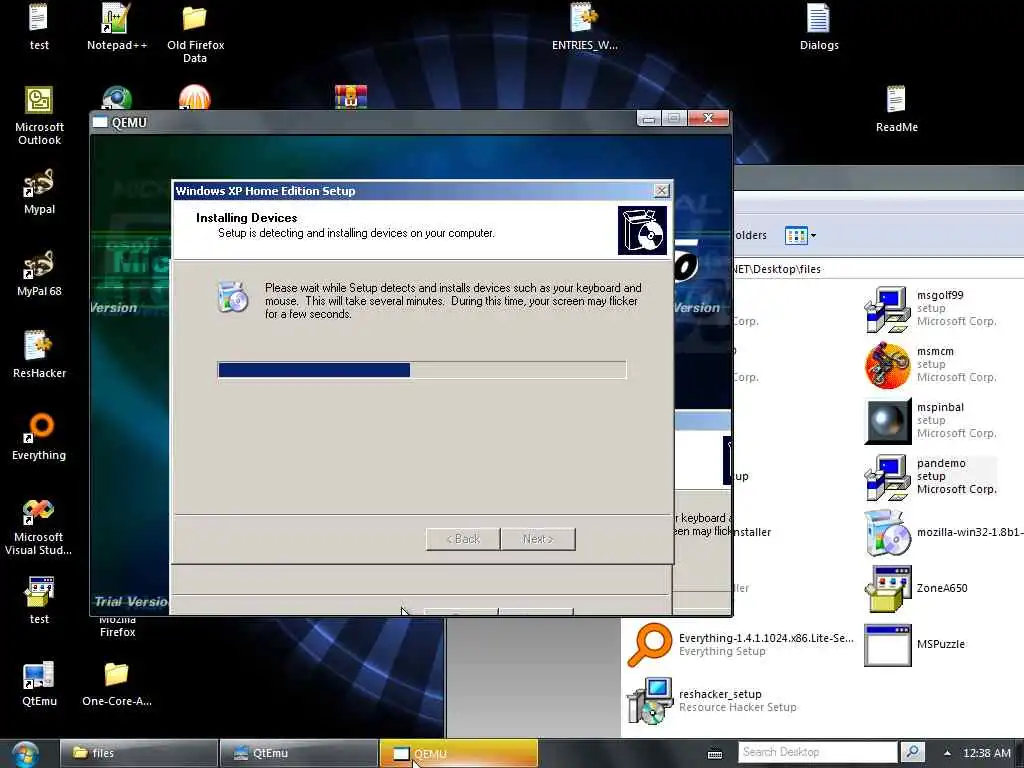Screen dimensions: 1024x768
Task: Select ZoneA650 file in files window
Action: (x=916, y=588)
